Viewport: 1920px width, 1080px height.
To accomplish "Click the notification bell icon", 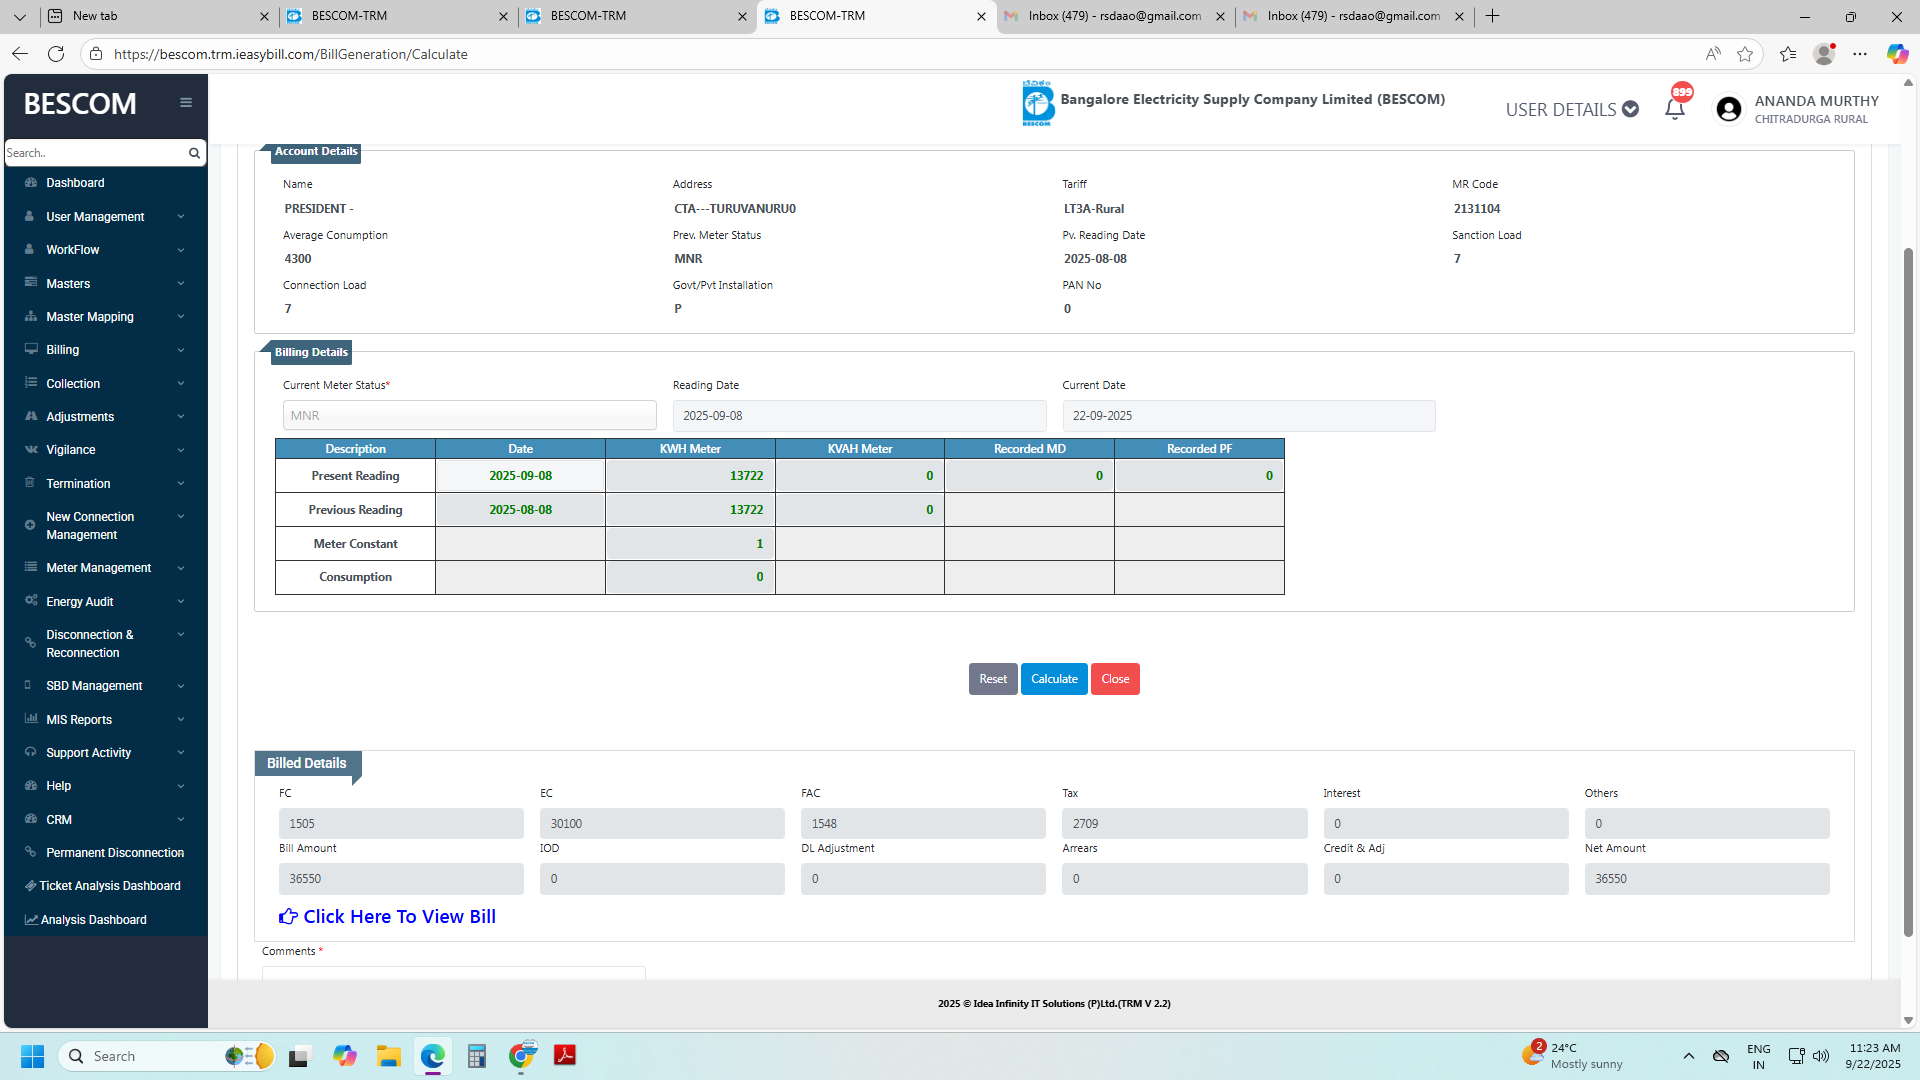I will pyautogui.click(x=1675, y=109).
